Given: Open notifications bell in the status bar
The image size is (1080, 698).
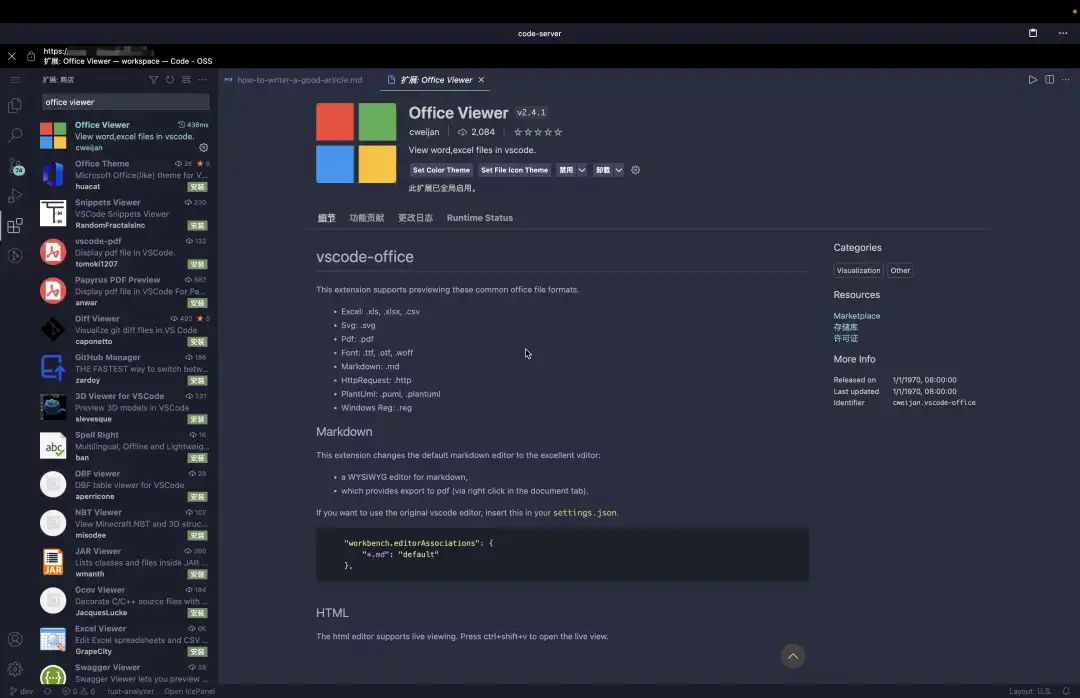Looking at the screenshot, I should [1066, 691].
